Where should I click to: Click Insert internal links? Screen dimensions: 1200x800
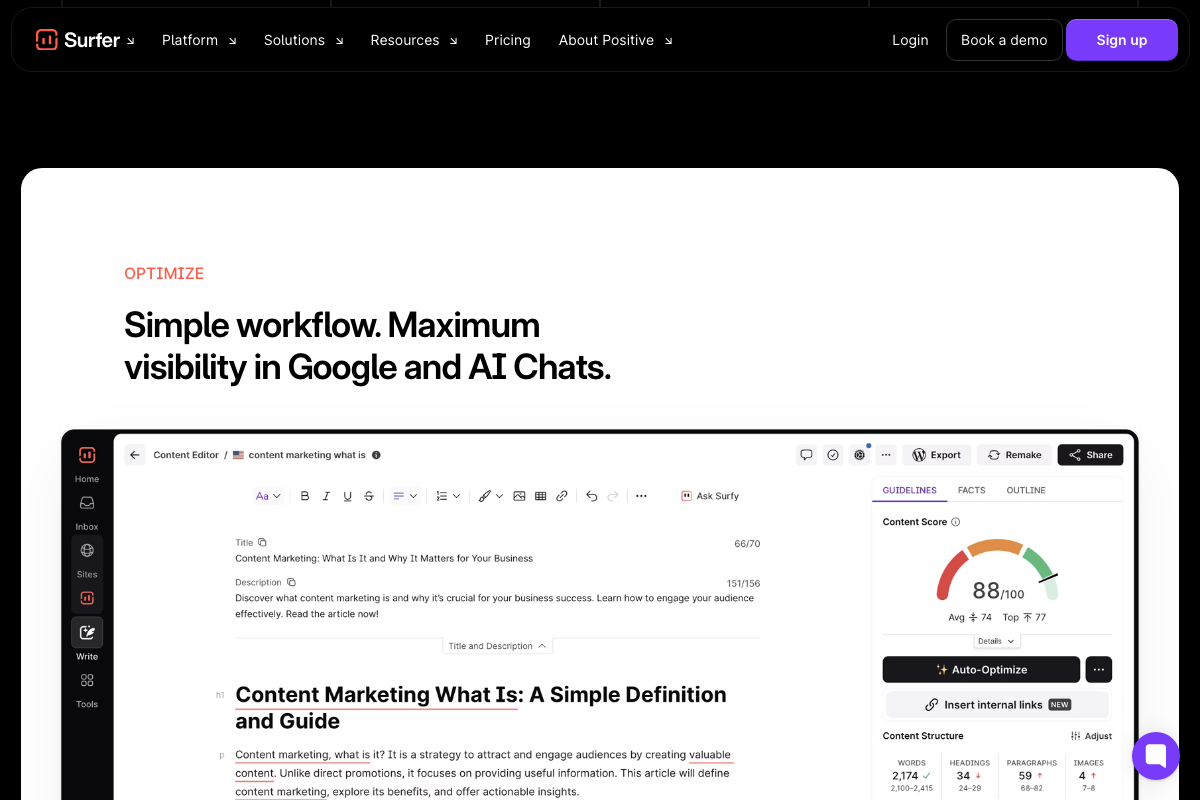coord(997,705)
